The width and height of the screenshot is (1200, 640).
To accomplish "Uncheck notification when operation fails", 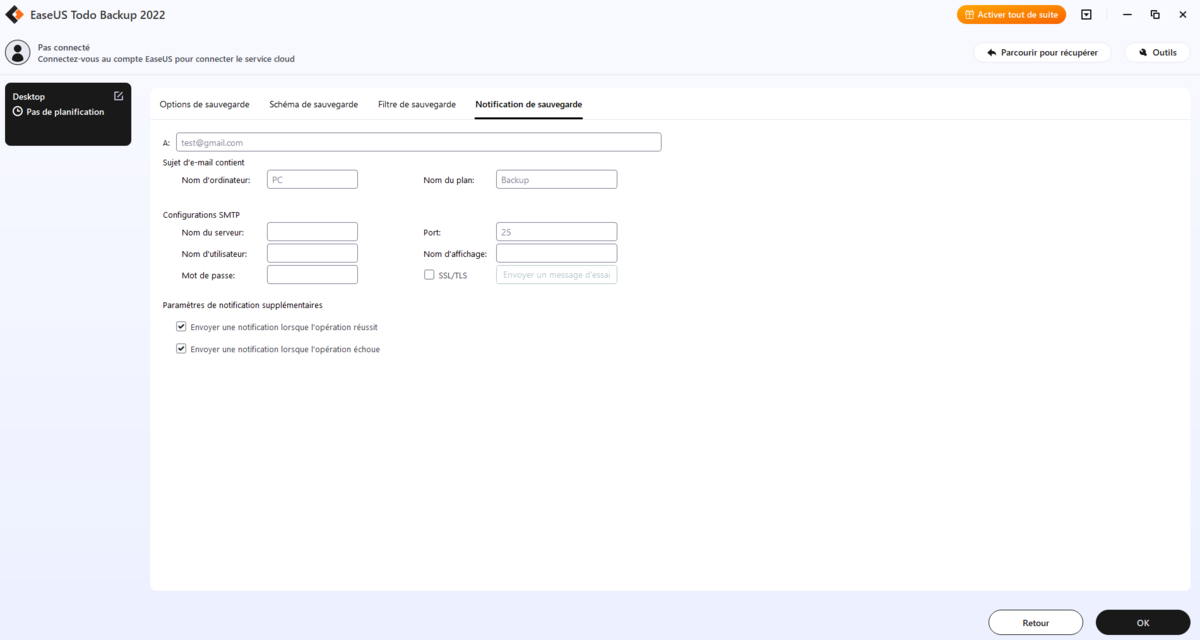I will 181,349.
